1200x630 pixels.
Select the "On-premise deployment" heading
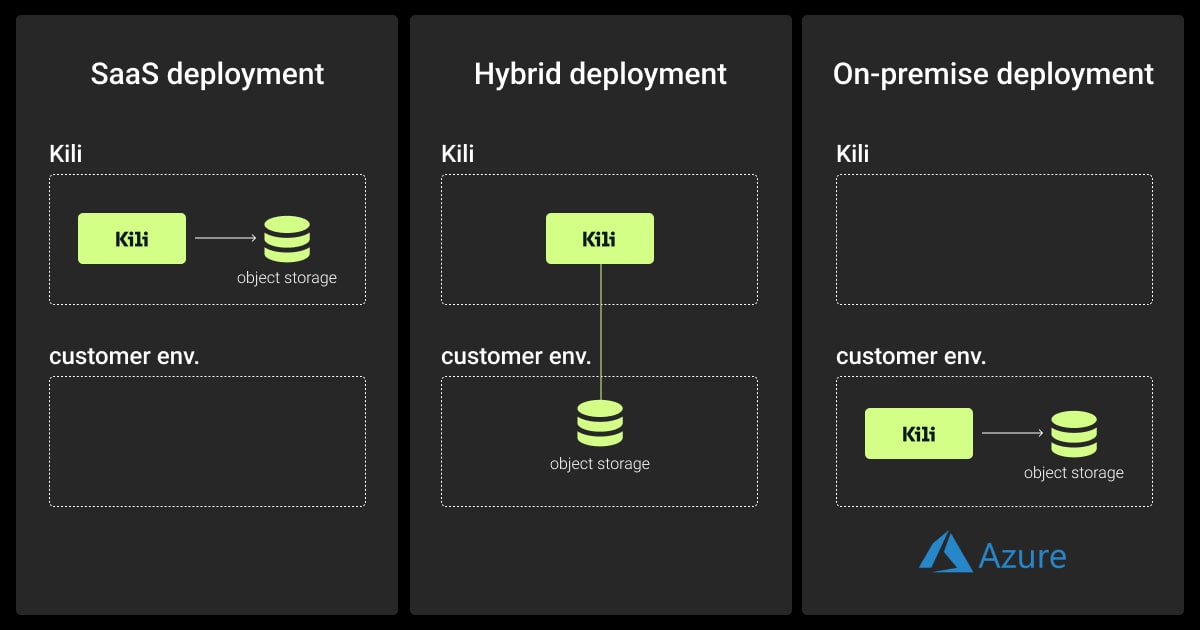click(x=993, y=74)
